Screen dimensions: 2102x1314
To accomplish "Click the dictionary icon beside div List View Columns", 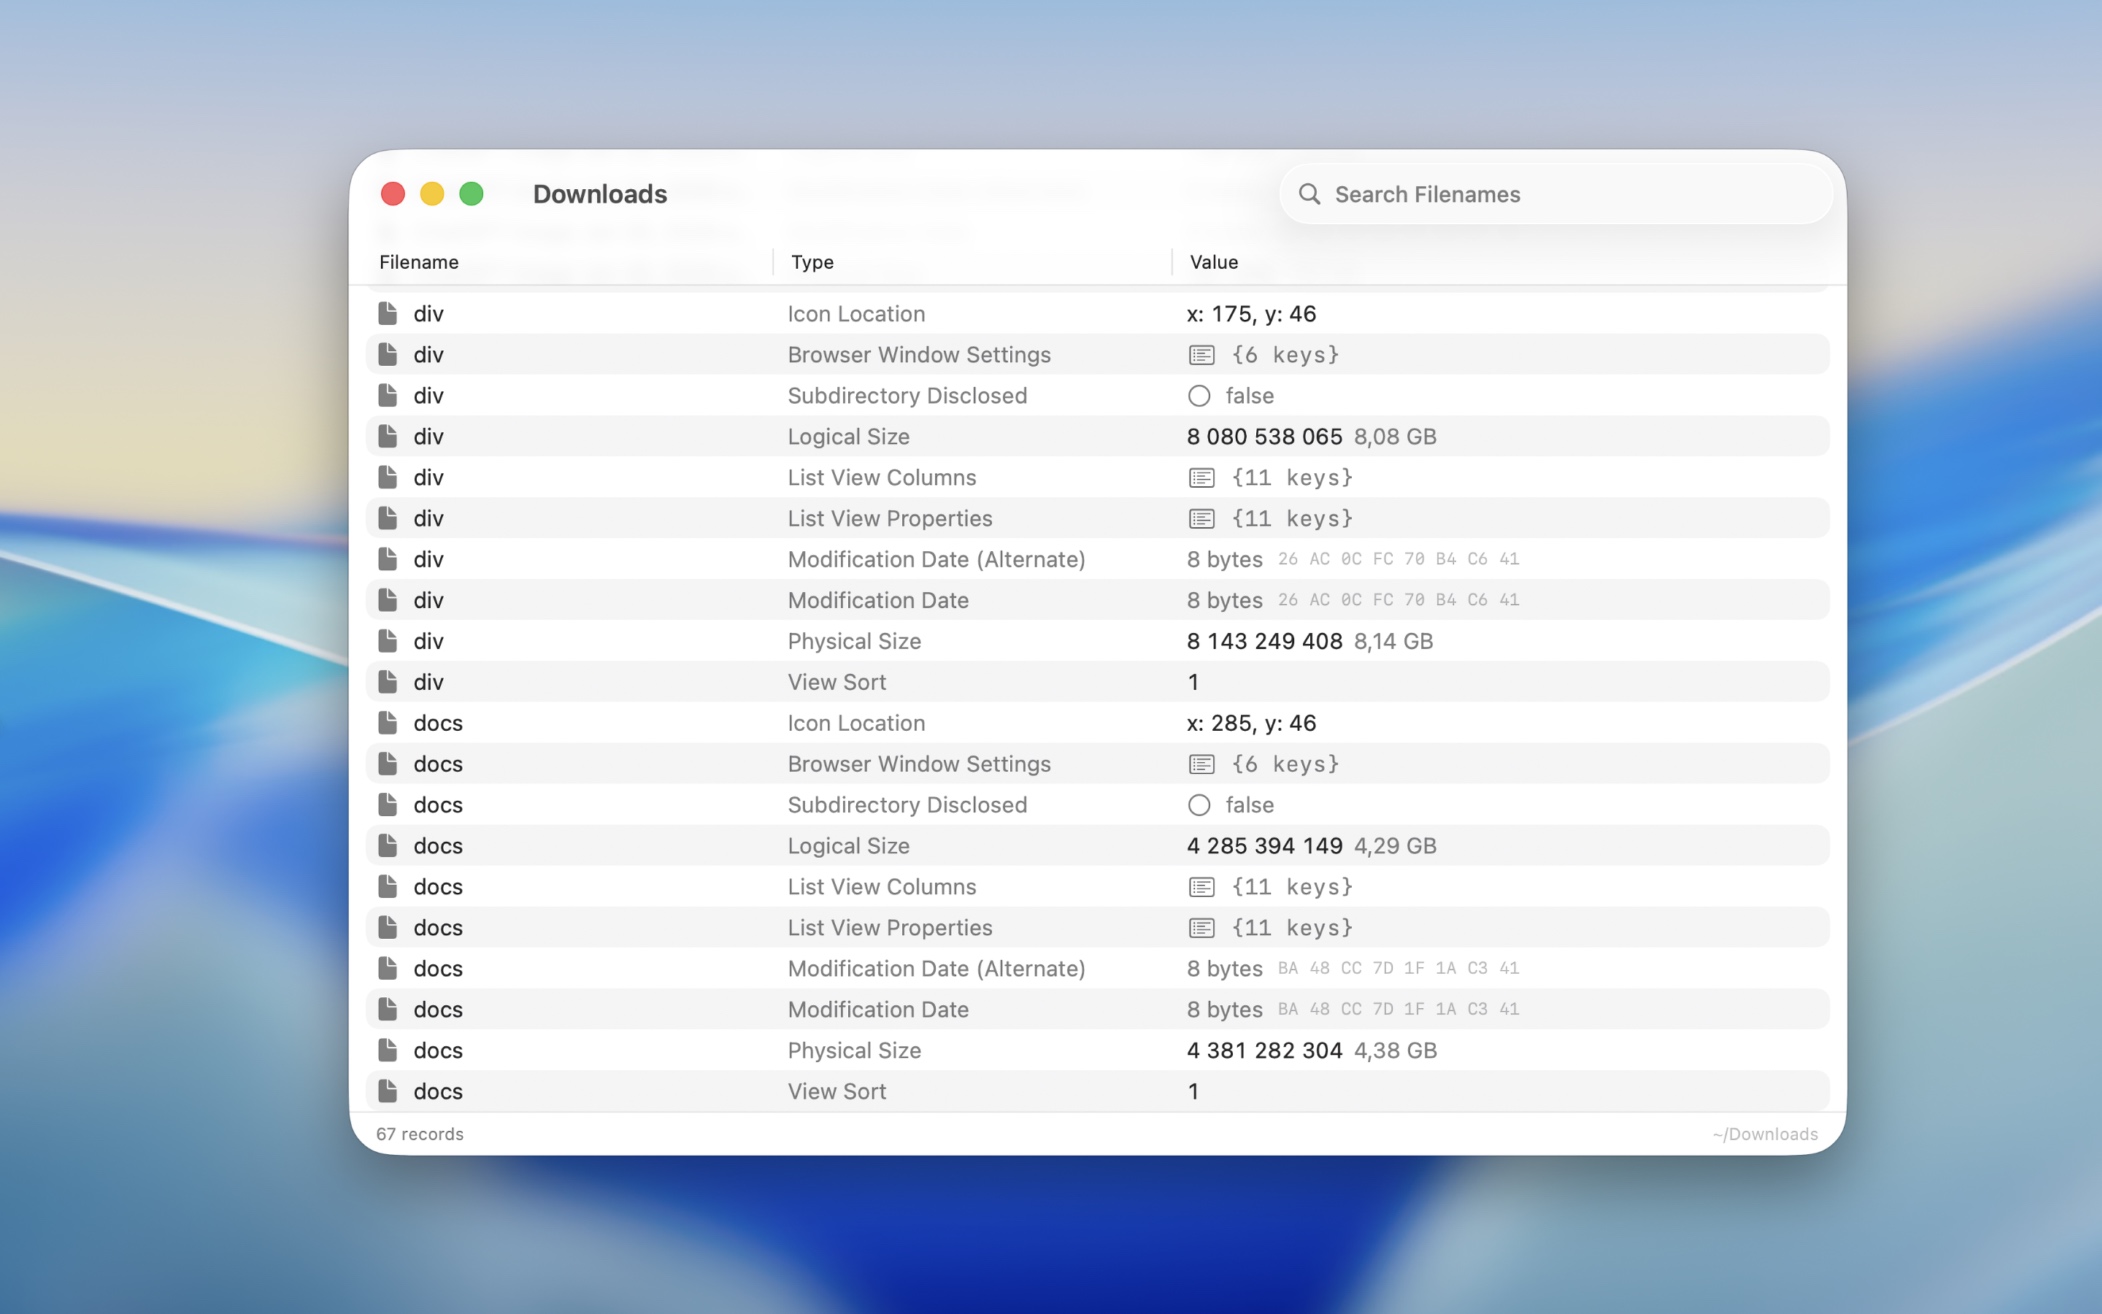I will [x=1200, y=477].
